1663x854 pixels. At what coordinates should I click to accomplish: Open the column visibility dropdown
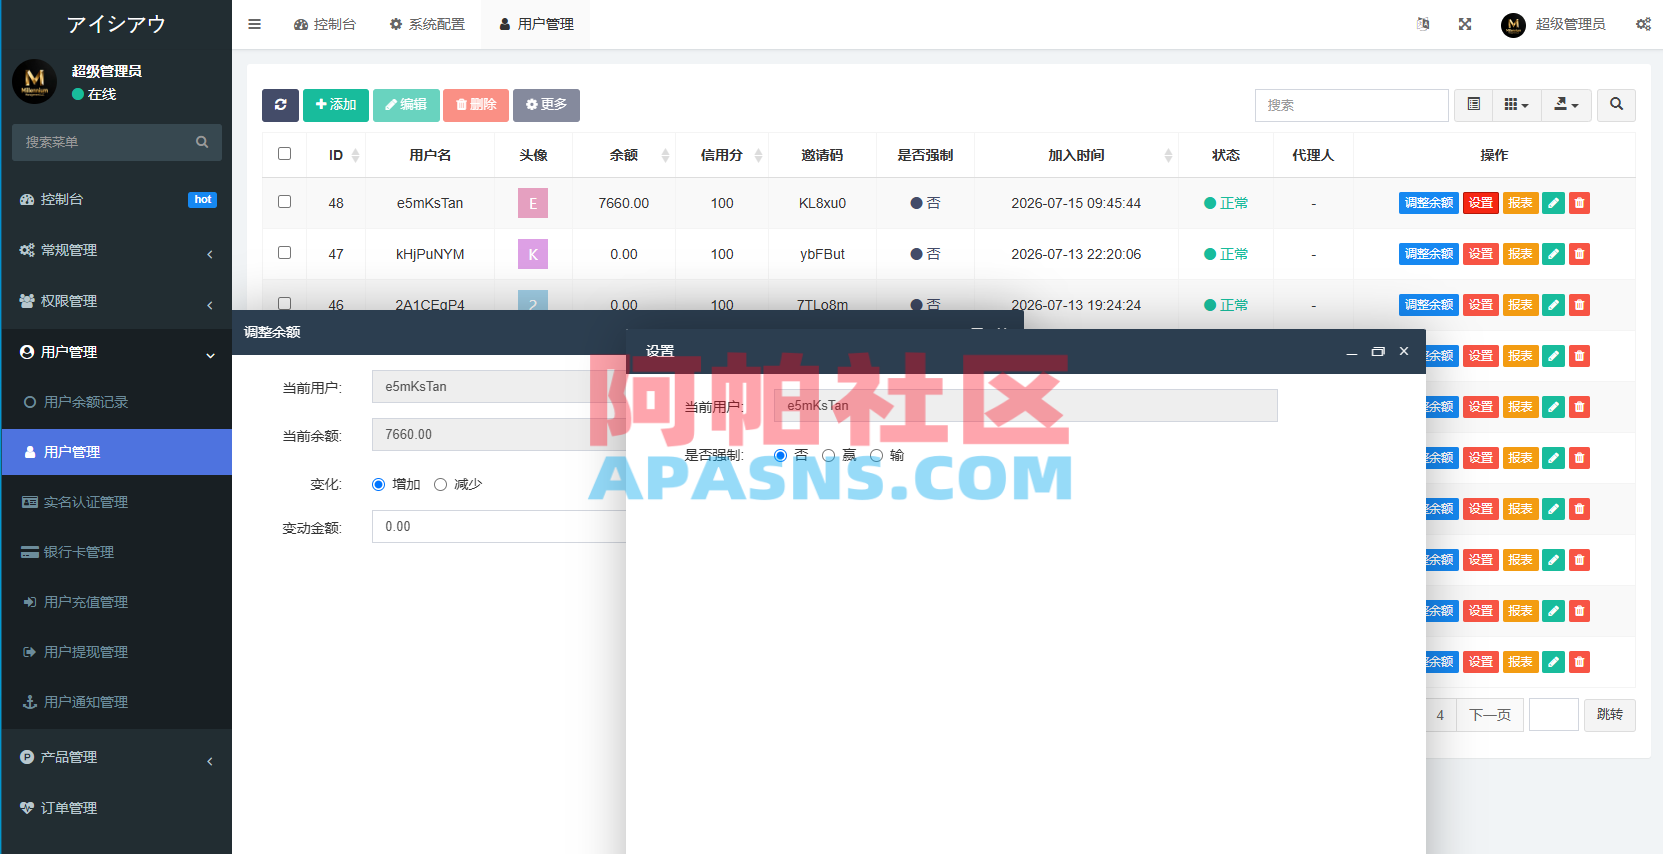click(x=1516, y=105)
